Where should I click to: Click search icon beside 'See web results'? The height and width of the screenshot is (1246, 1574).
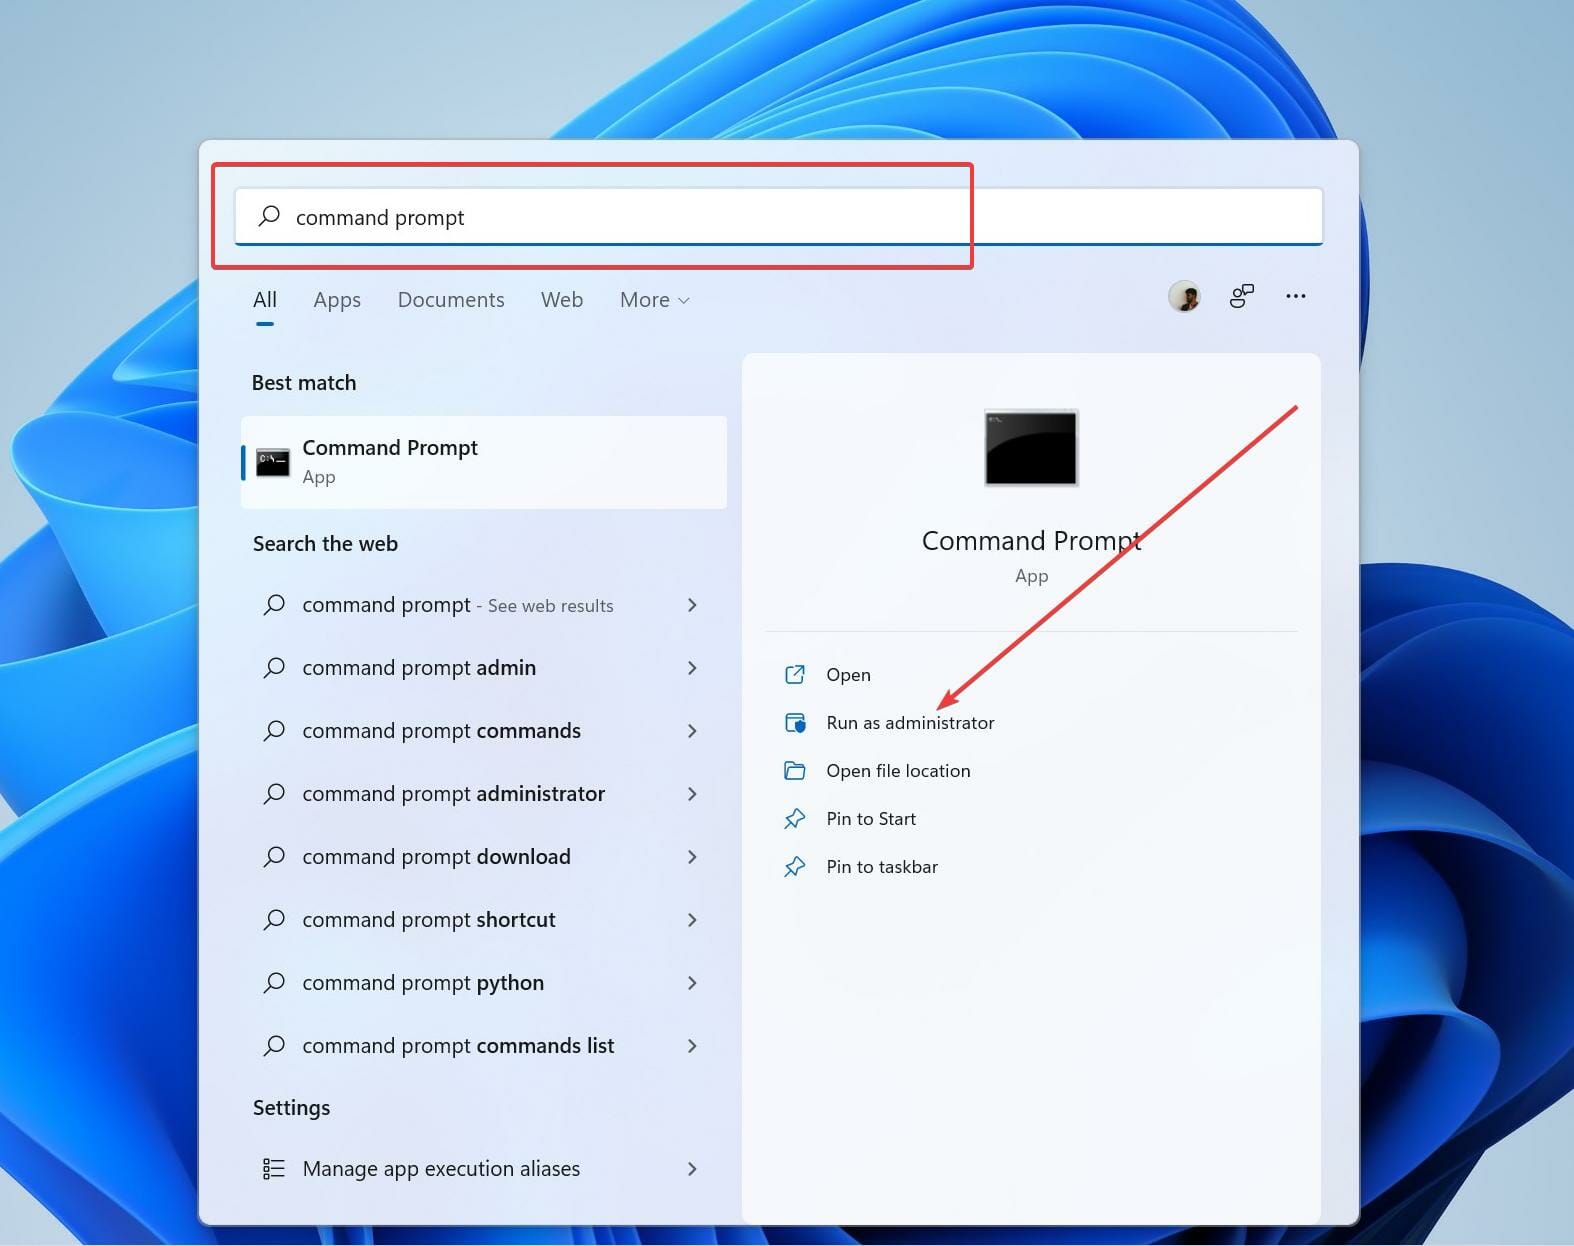(274, 605)
